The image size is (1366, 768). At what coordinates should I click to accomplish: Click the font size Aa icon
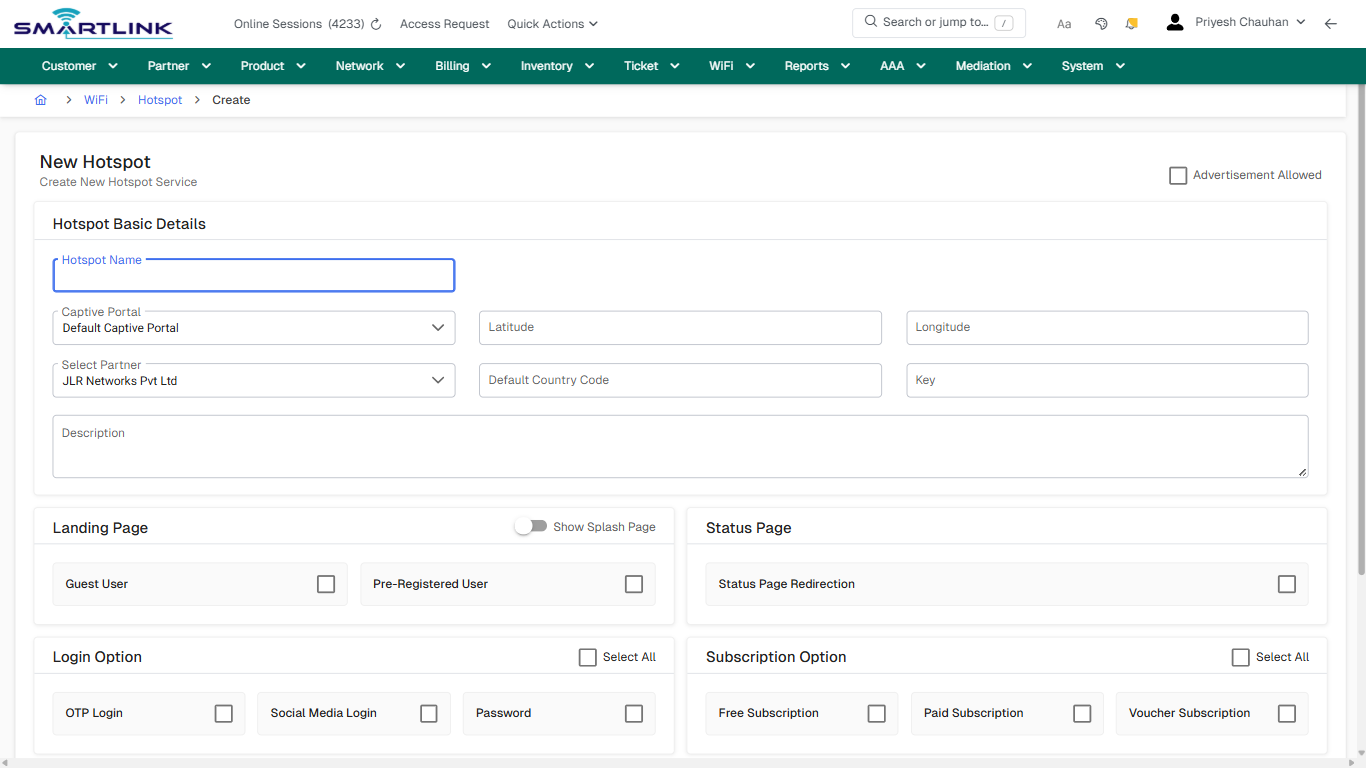pyautogui.click(x=1064, y=24)
